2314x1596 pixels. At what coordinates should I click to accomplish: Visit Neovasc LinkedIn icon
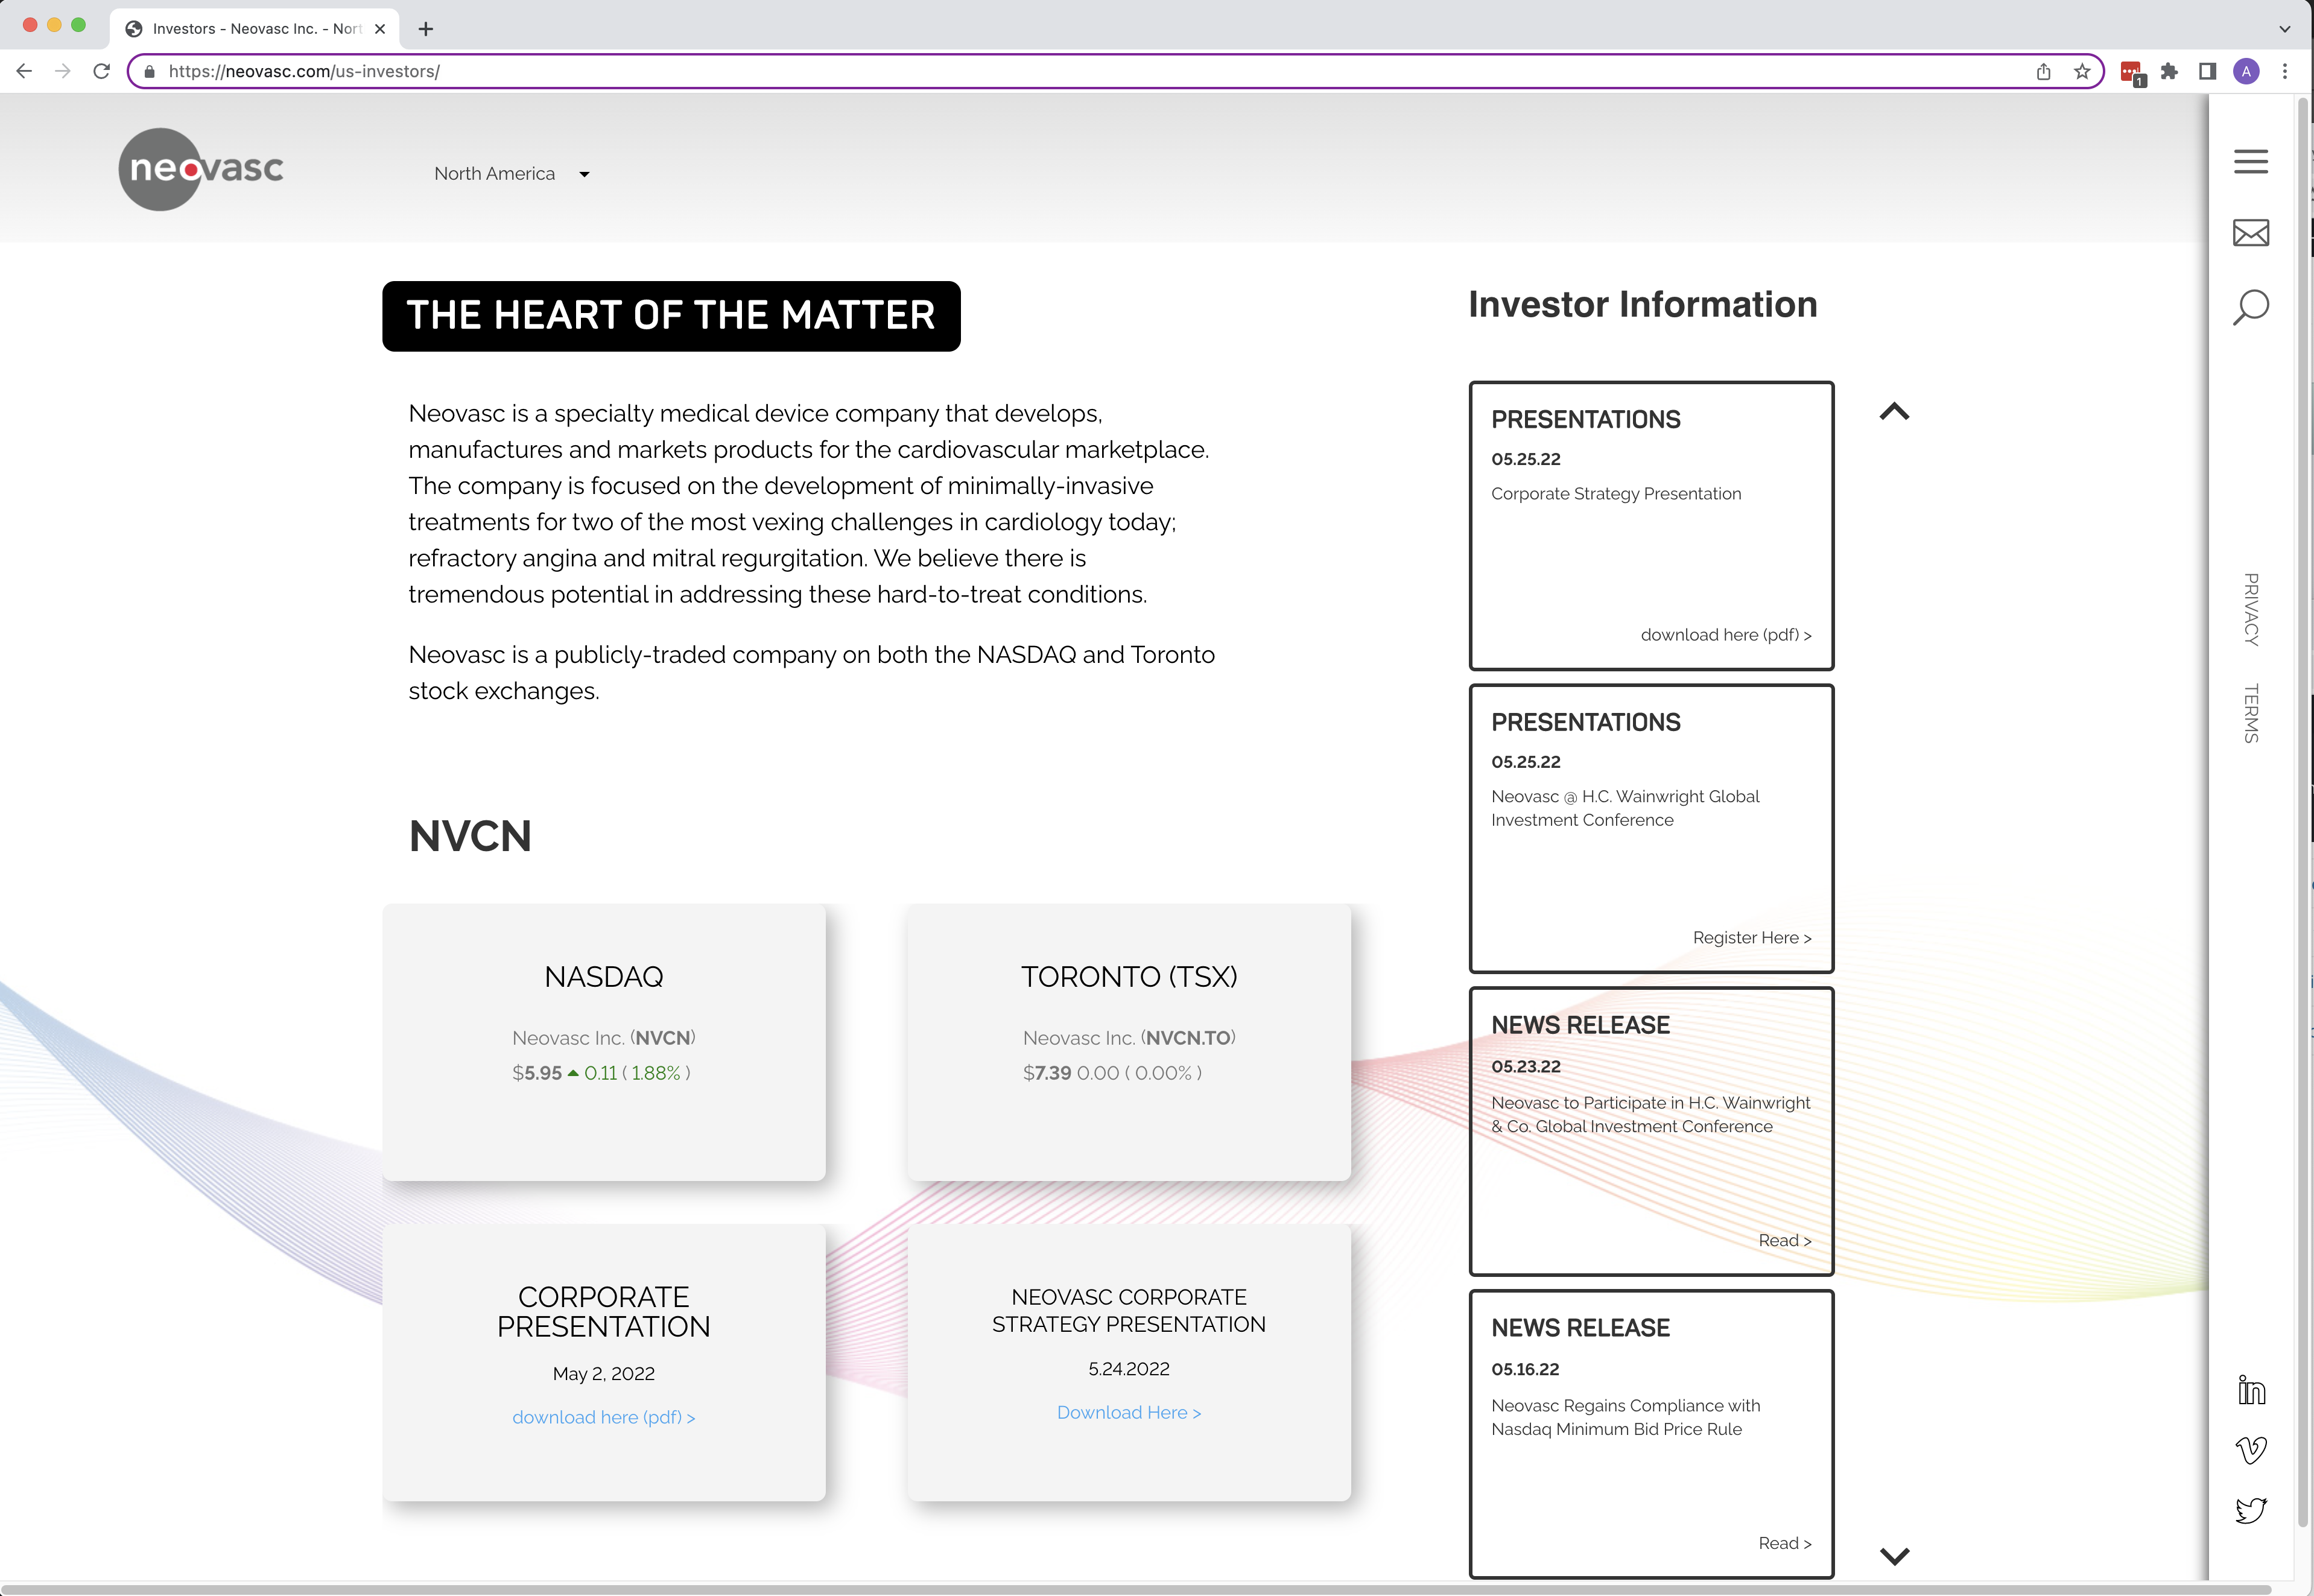pyautogui.click(x=2251, y=1390)
